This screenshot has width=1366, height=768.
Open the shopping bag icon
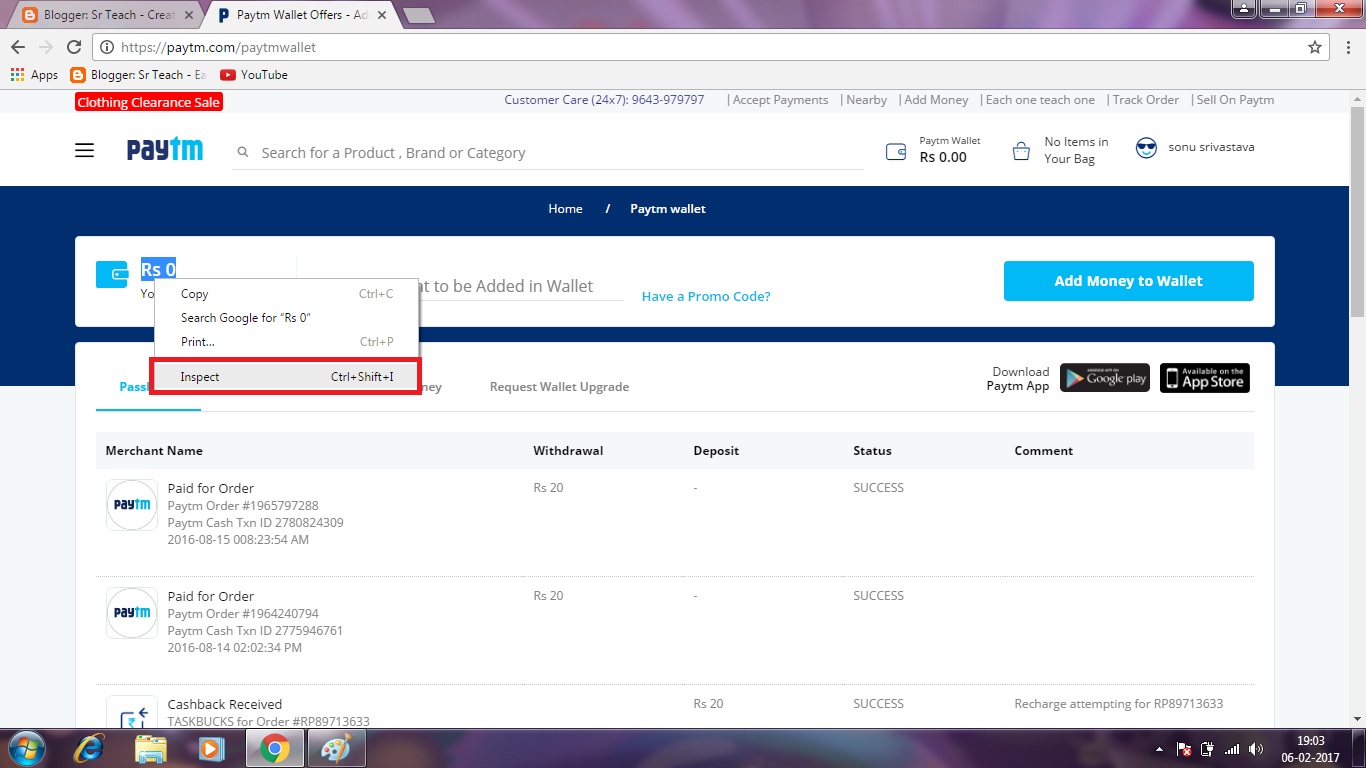(x=1021, y=149)
